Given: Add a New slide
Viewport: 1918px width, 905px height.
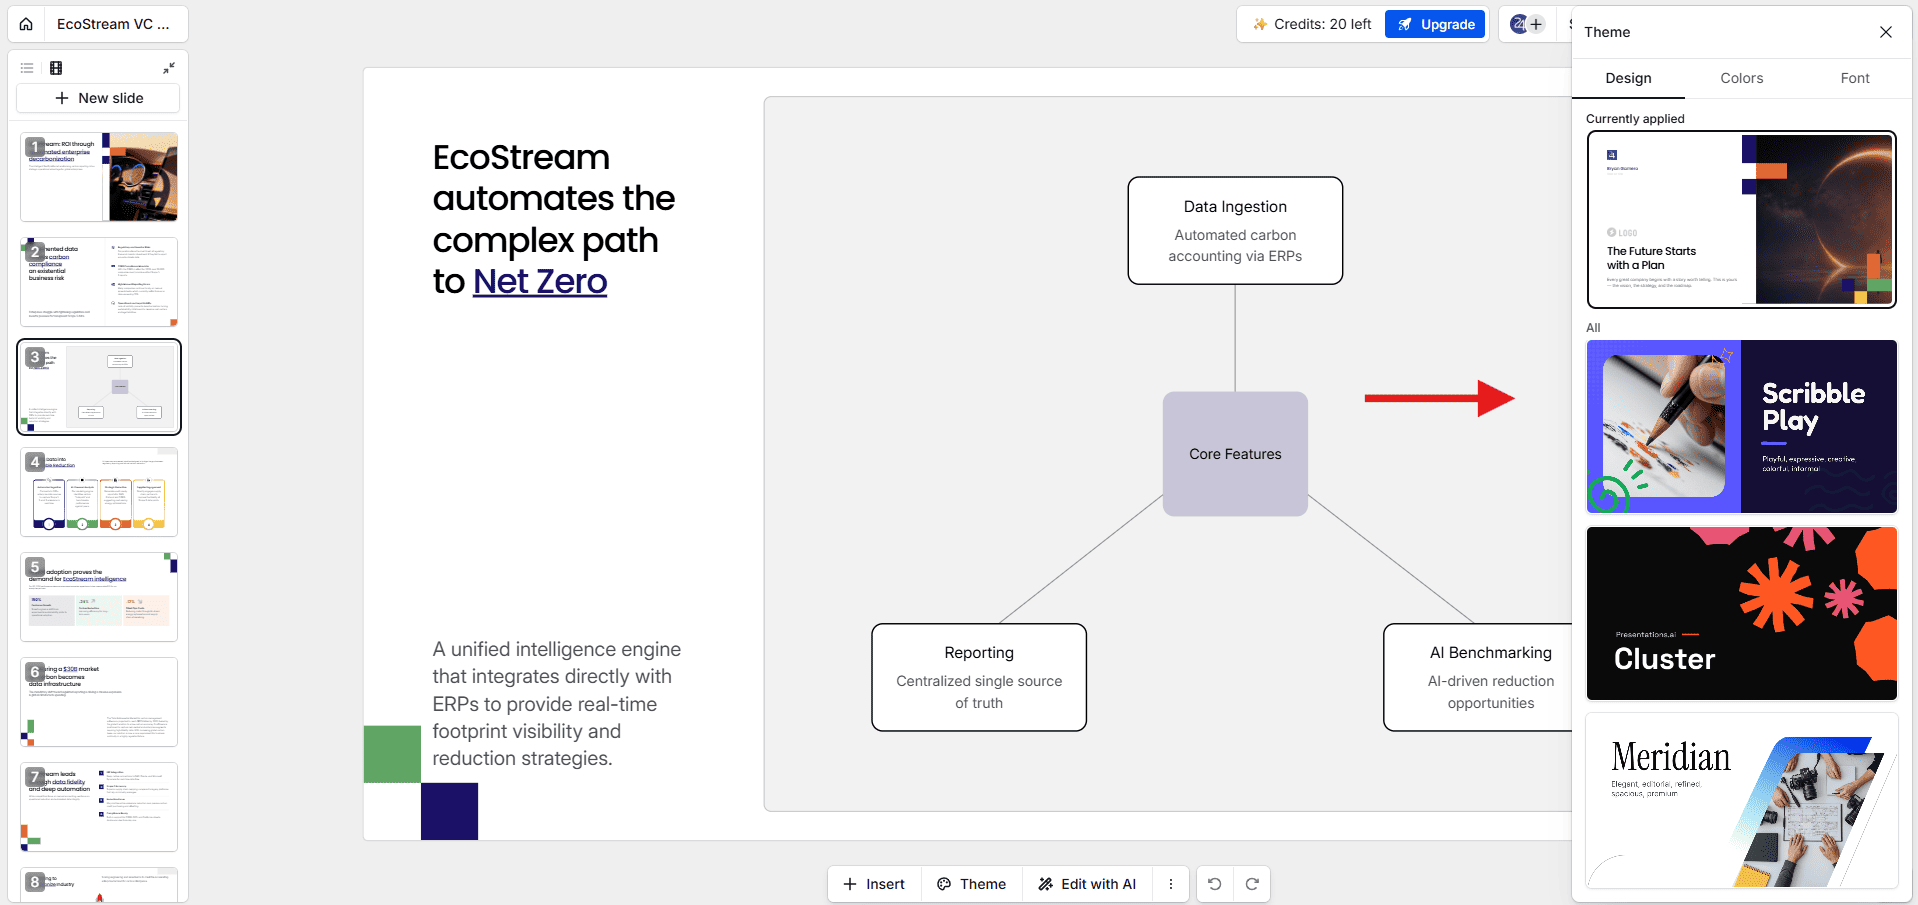Looking at the screenshot, I should tap(98, 98).
